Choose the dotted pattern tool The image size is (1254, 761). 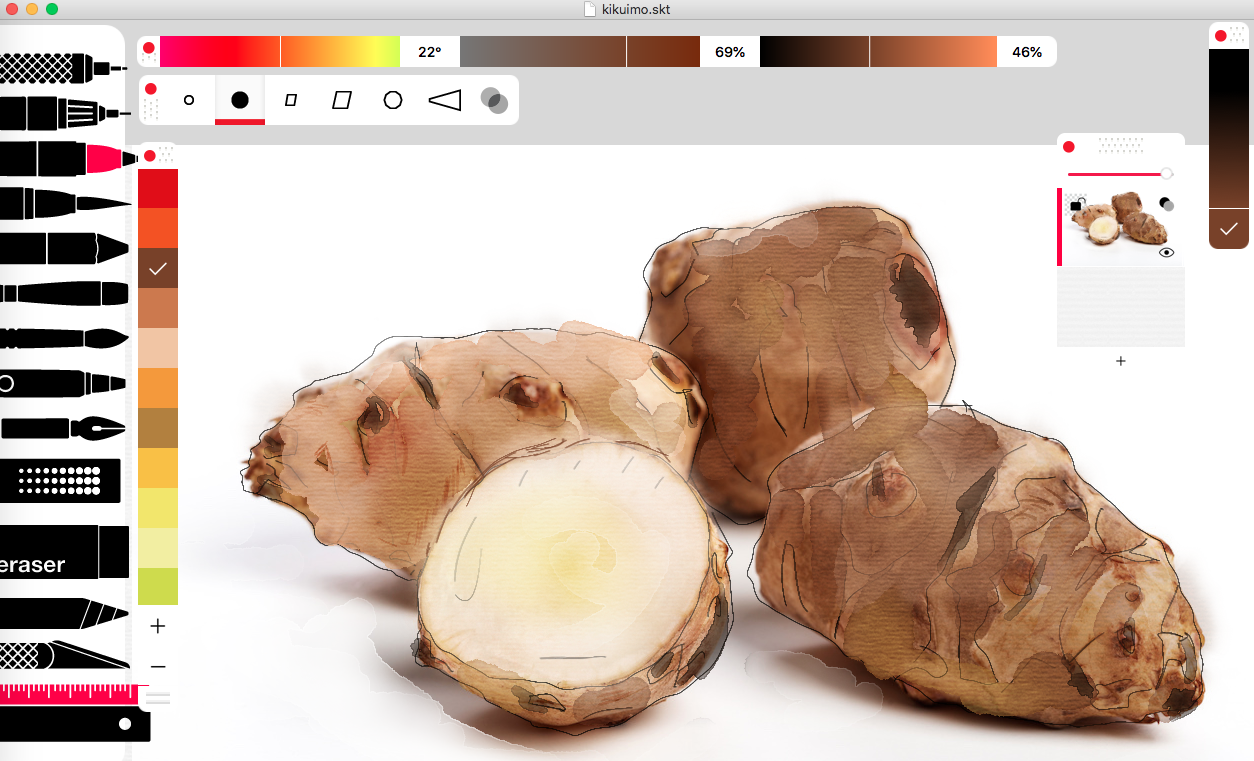(62, 481)
